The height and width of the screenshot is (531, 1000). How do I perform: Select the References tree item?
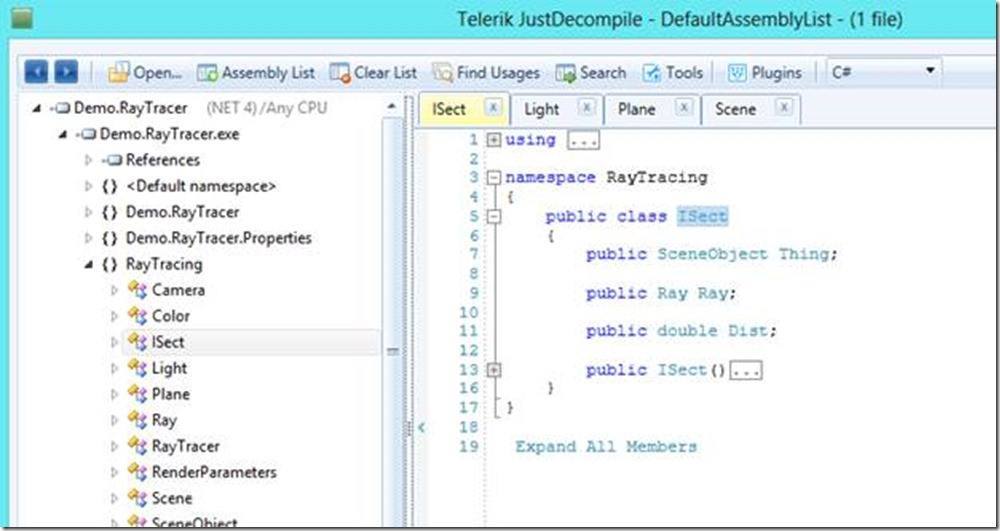click(163, 160)
